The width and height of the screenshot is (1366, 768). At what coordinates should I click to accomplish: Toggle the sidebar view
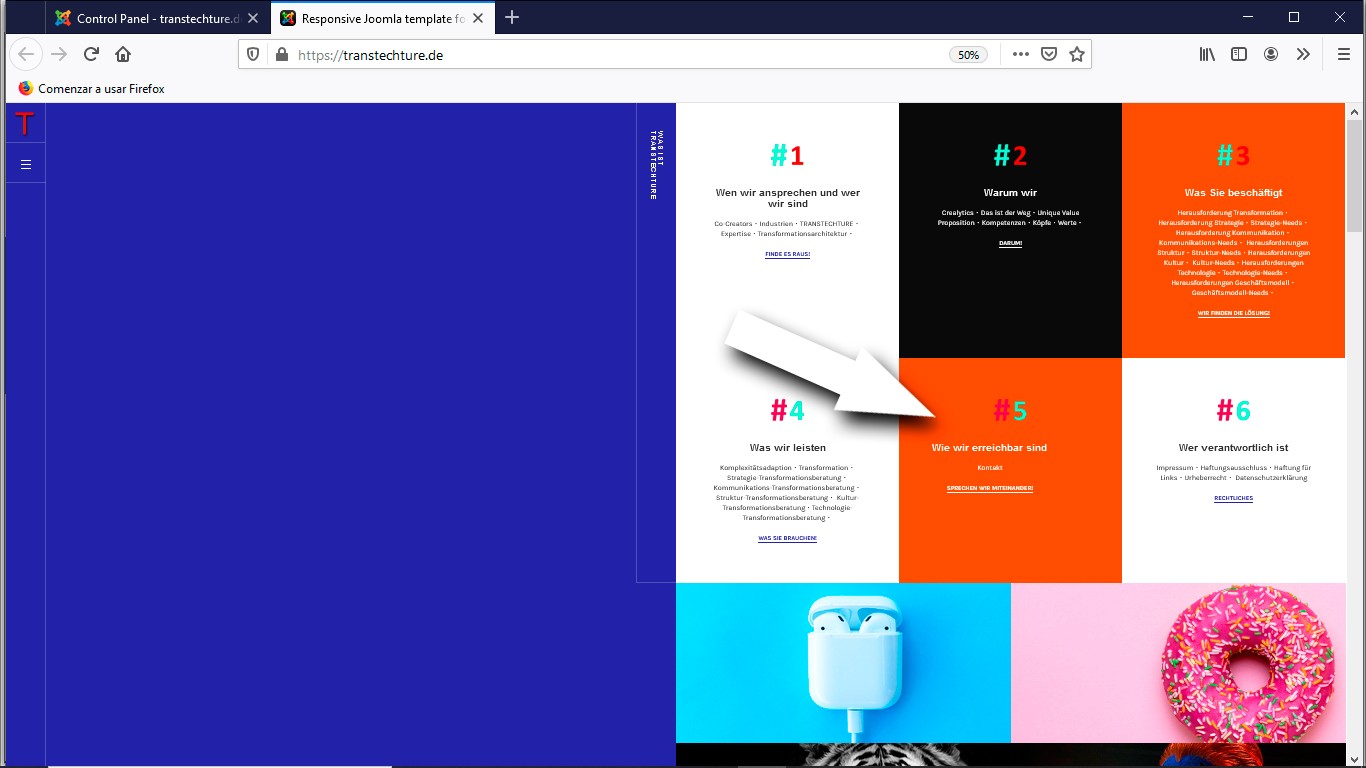[1239, 55]
